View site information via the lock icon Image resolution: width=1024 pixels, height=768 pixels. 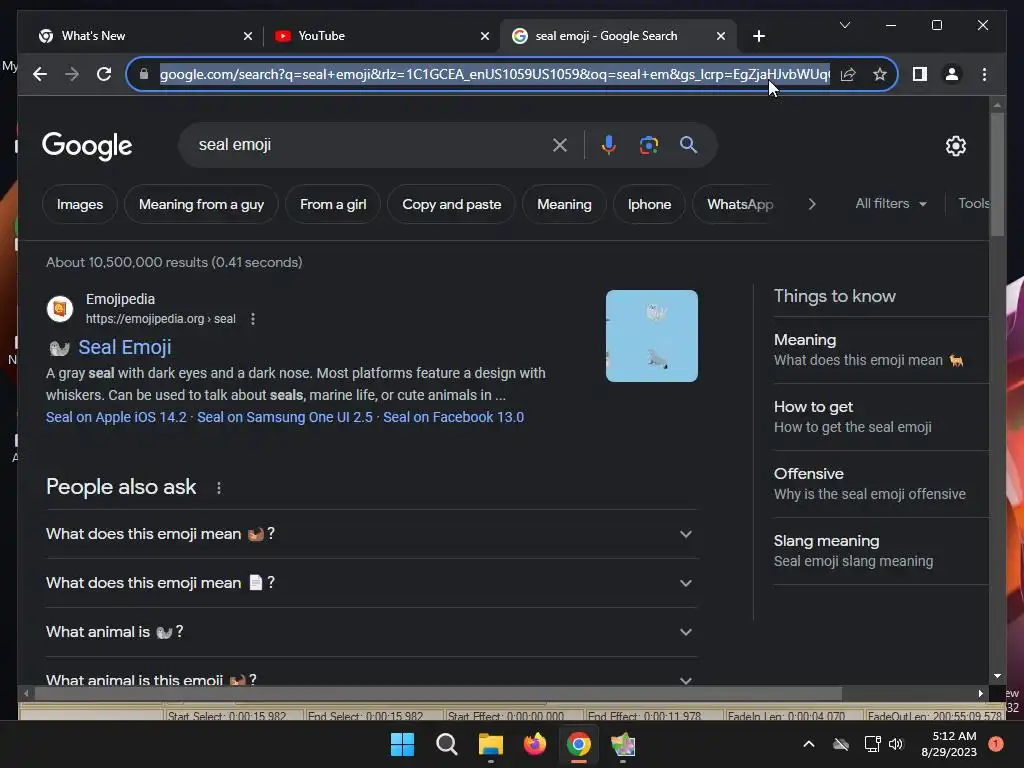click(x=144, y=74)
